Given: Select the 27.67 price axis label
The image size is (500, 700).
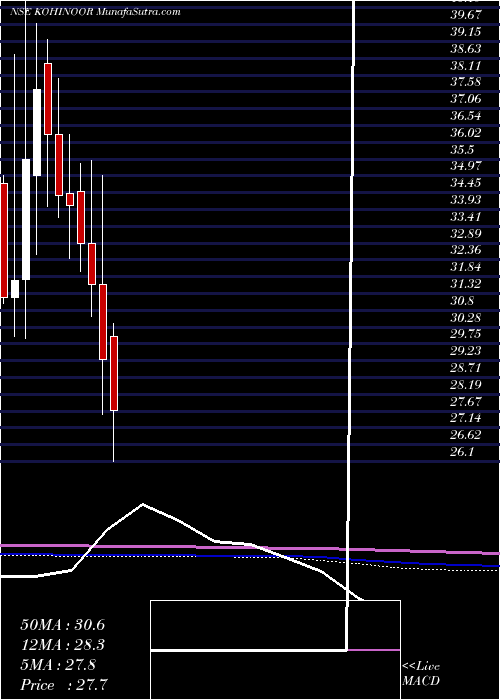Looking at the screenshot, I should coord(466,402).
